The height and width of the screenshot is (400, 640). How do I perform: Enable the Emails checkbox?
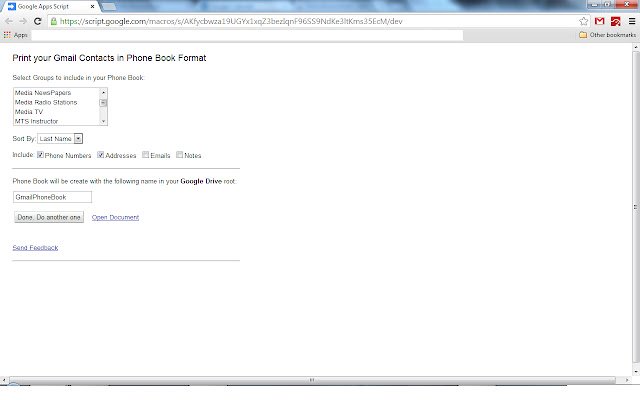(x=145, y=155)
